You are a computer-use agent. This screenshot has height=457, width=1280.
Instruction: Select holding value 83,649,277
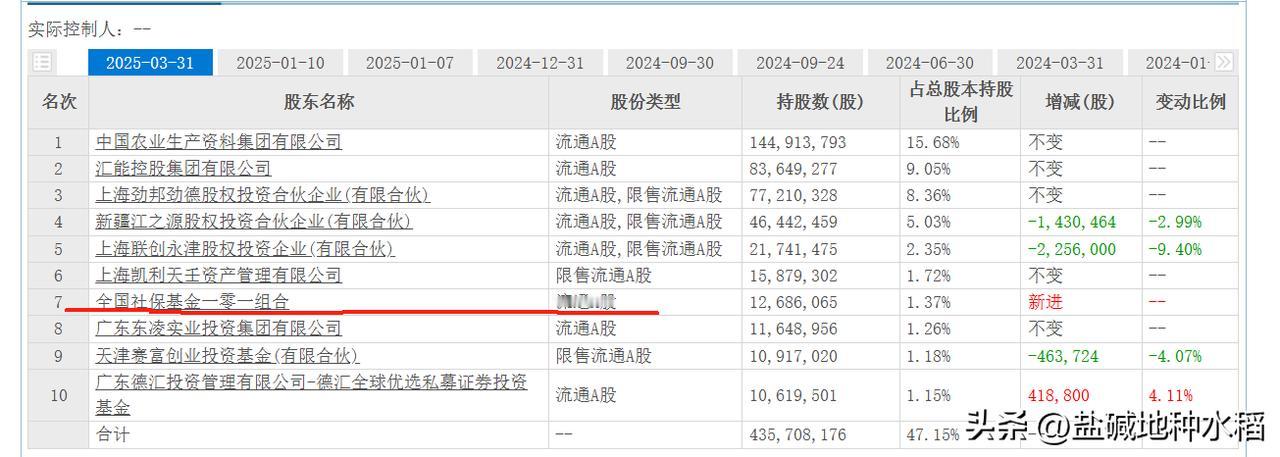pos(793,168)
